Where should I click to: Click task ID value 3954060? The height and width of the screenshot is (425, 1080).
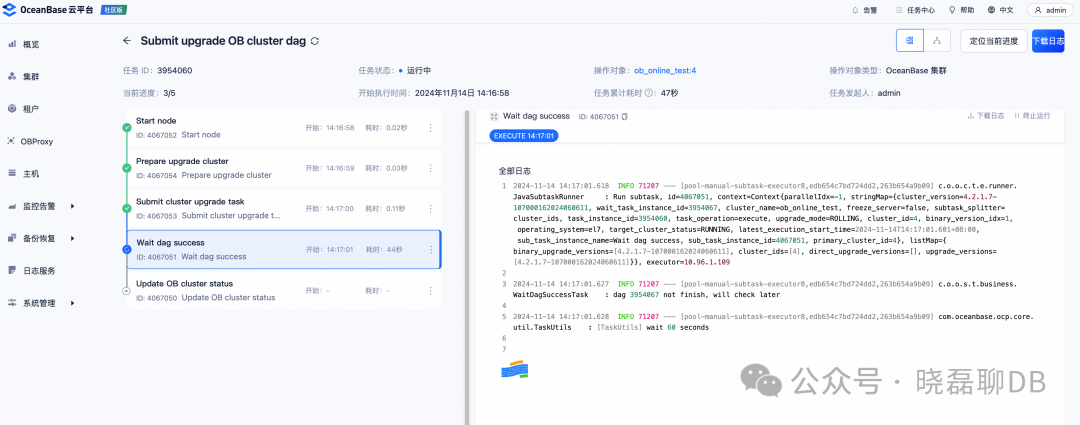175,70
